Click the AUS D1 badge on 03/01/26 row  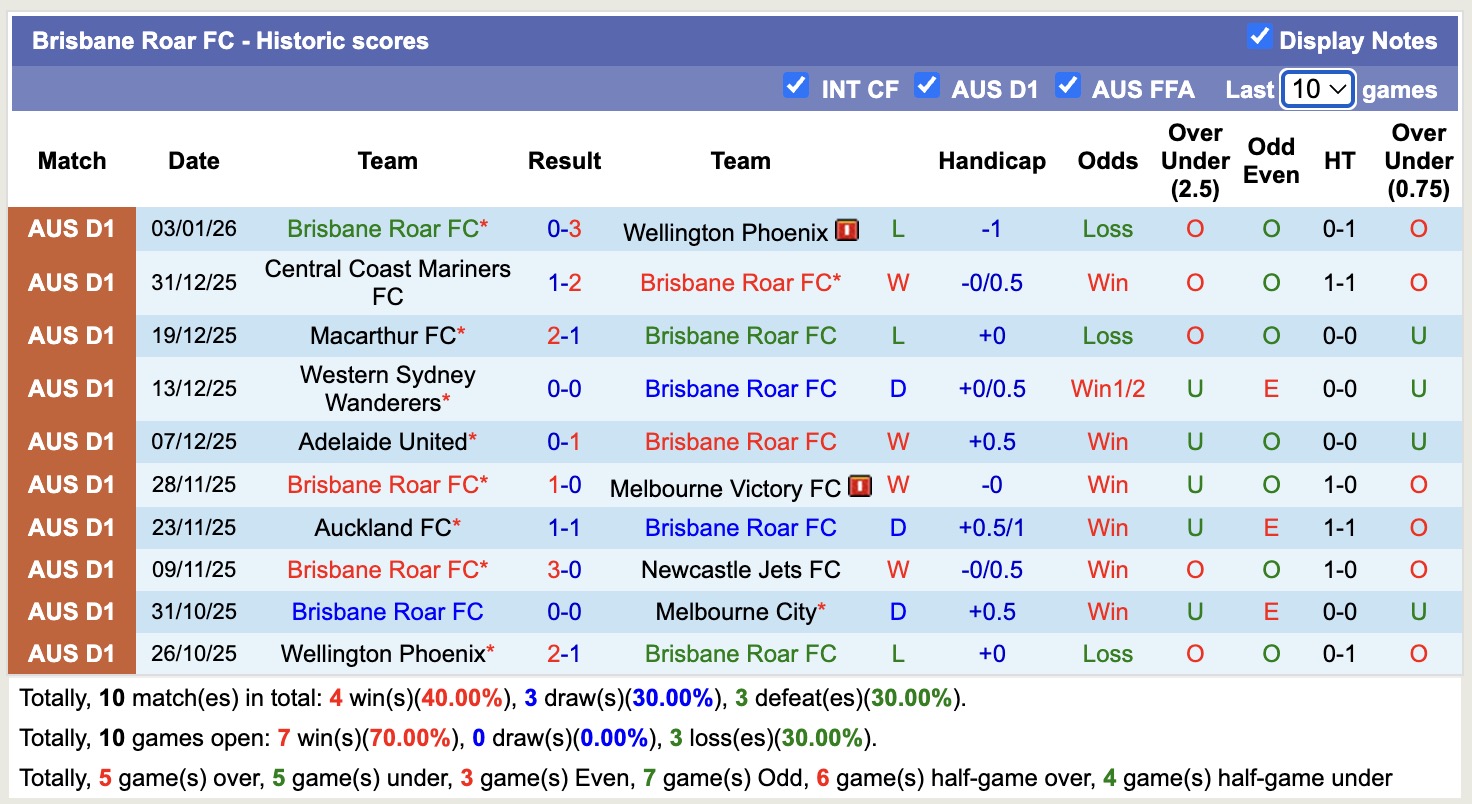[x=71, y=229]
